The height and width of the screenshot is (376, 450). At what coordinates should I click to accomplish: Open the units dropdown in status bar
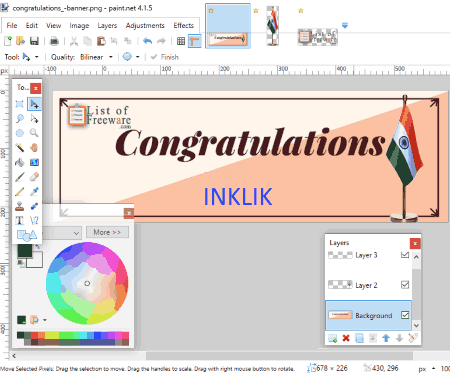click(433, 368)
